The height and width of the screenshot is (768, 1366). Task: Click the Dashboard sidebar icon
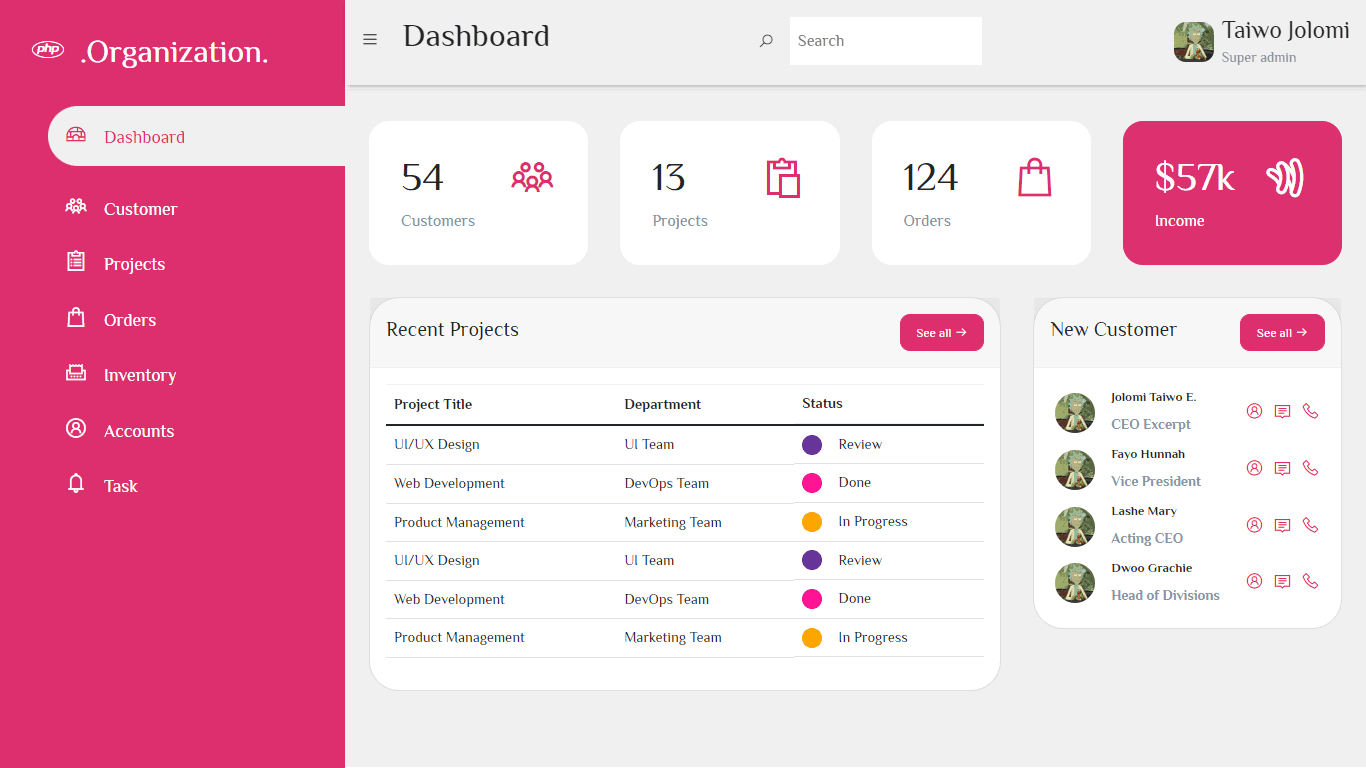coord(76,135)
